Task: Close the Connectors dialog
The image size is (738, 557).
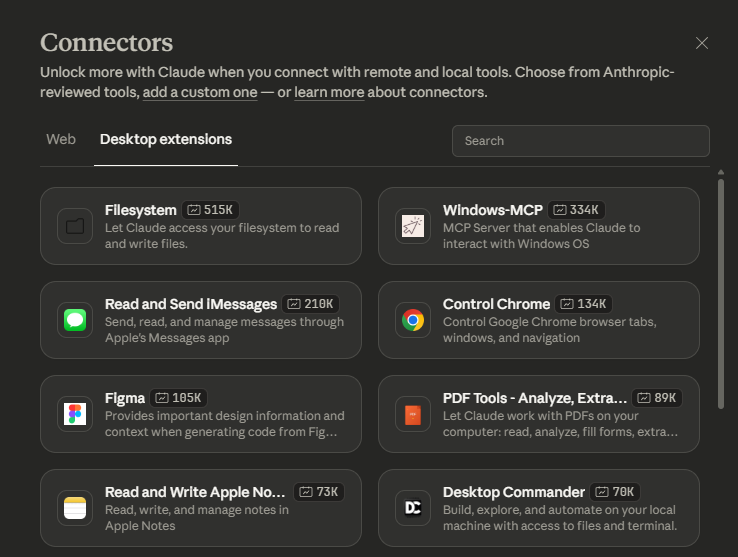Action: [x=702, y=43]
